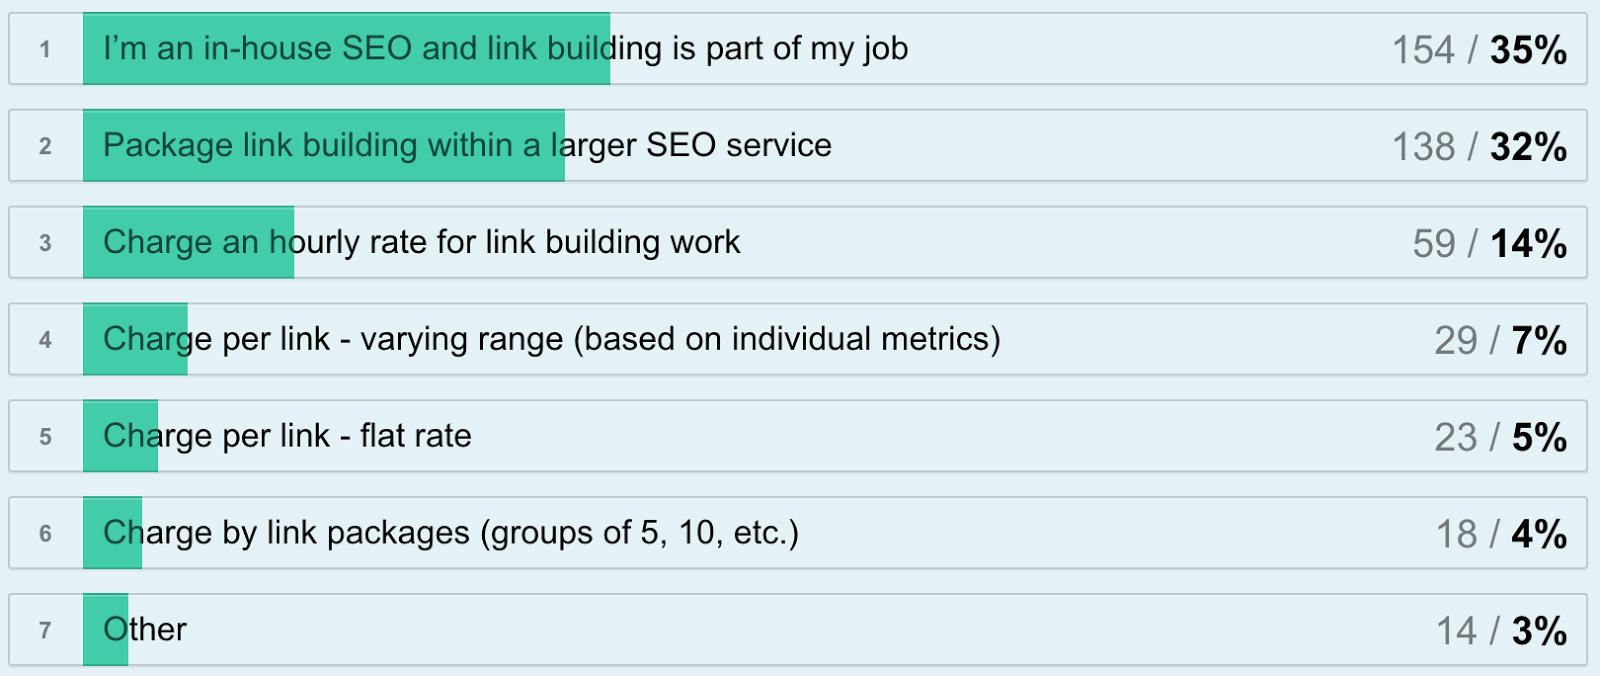The image size is (1600, 676).
Task: Click rank number 2 badge
Action: click(45, 146)
